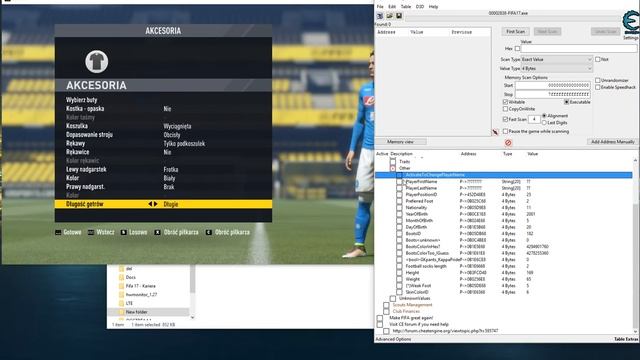The height and width of the screenshot is (360, 640).
Task: Click the left arrow on Długość getrów row
Action: pyautogui.click(x=150, y=204)
